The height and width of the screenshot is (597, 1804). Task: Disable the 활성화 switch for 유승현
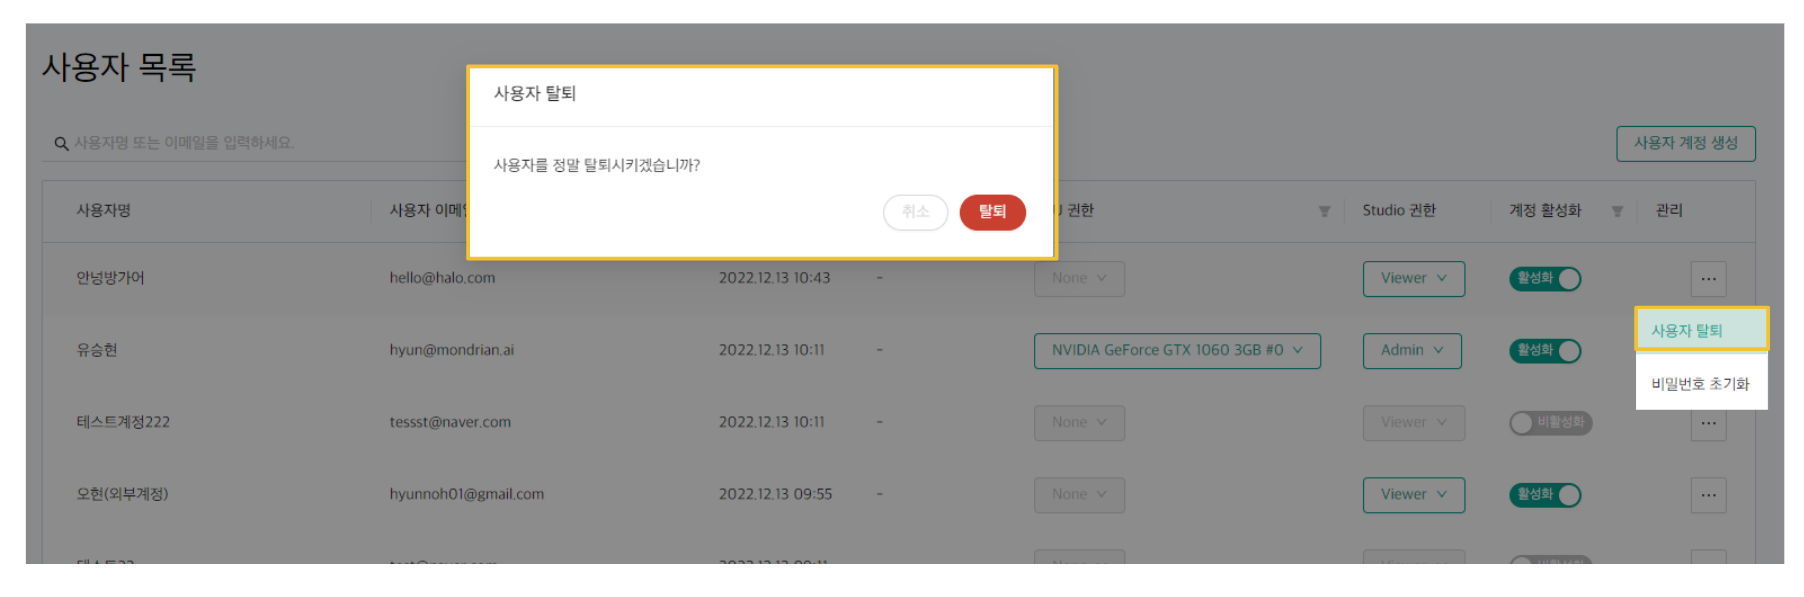(x=1545, y=351)
